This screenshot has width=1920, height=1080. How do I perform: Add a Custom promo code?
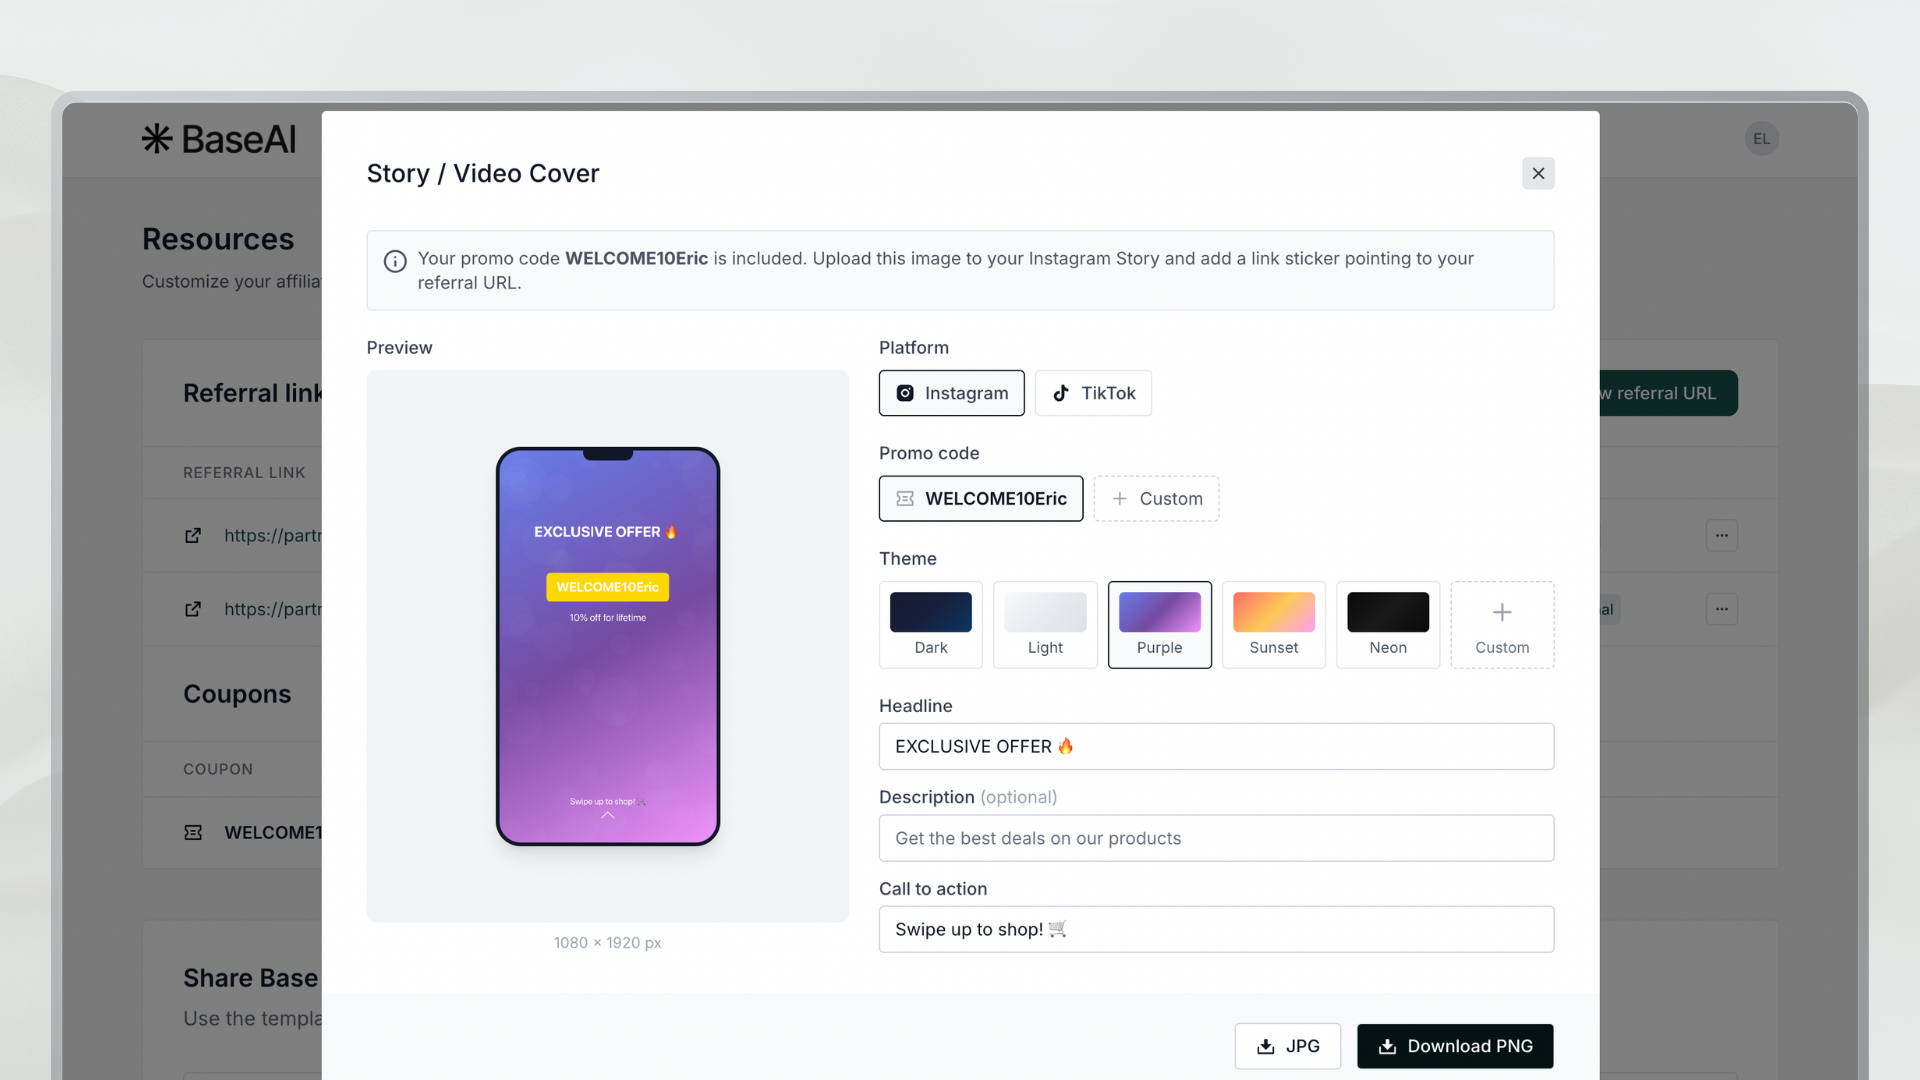[x=1156, y=498]
